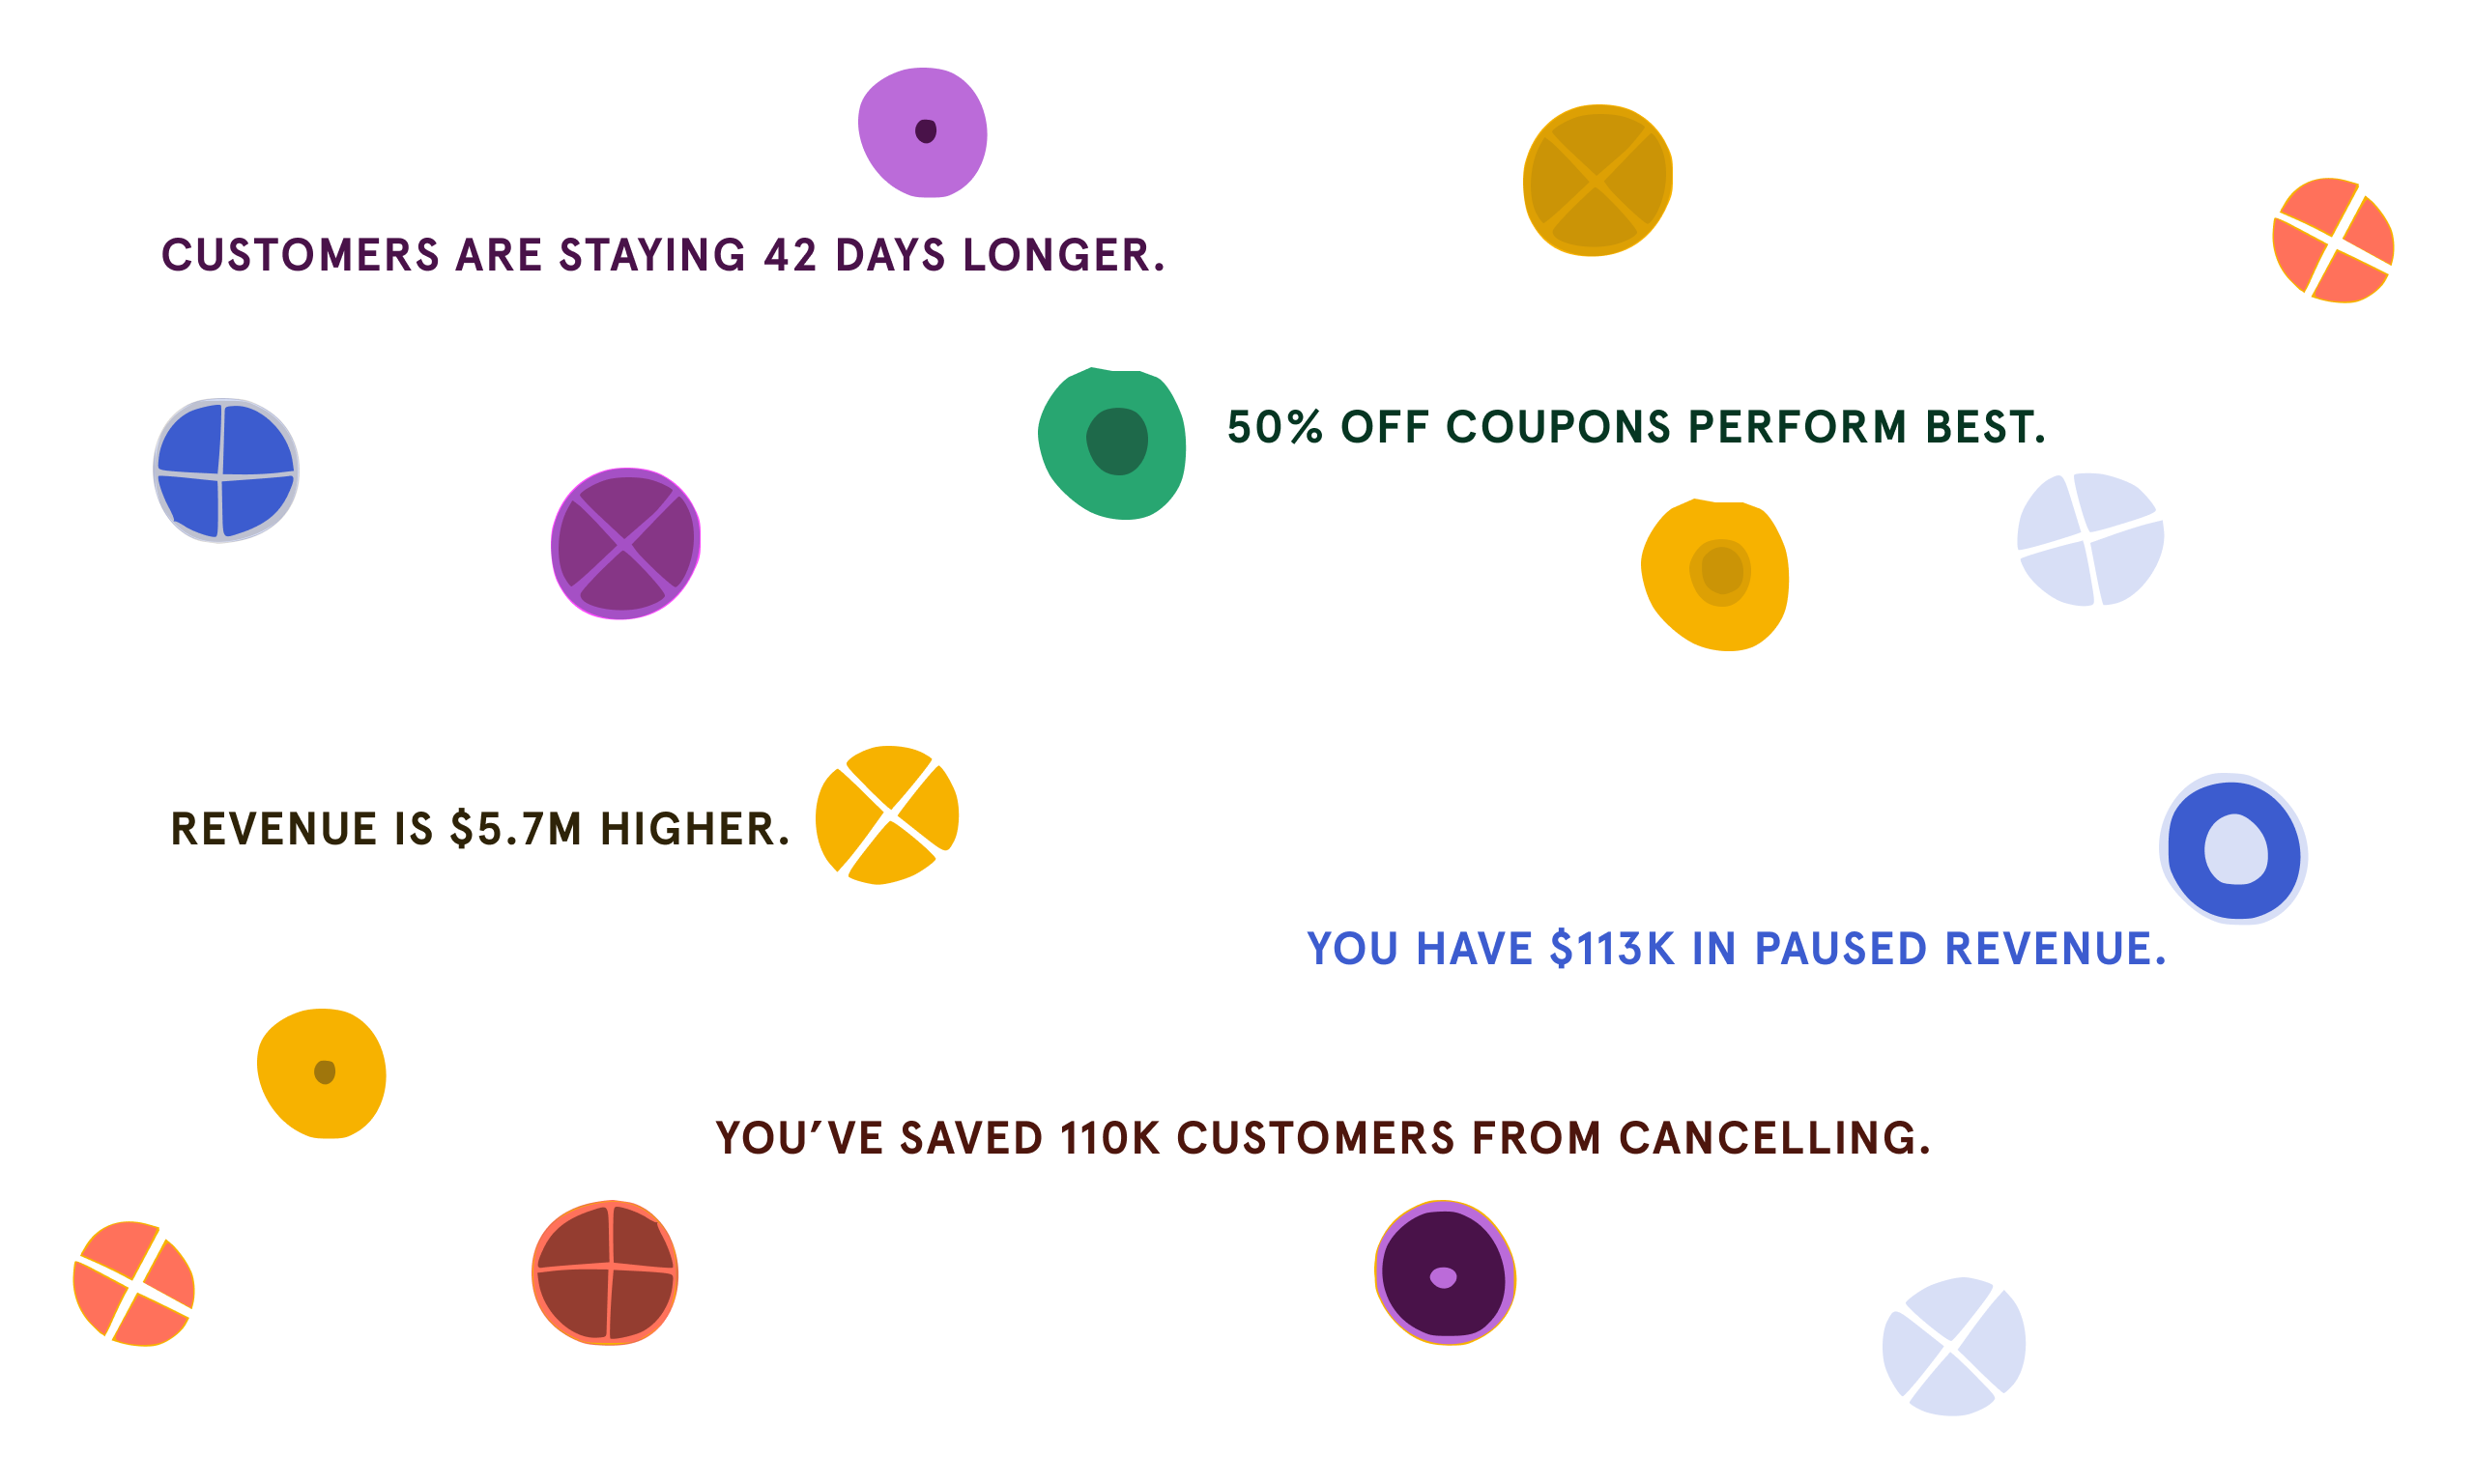Screen dimensions: 2474x1484
Task: Click coral cross circle near dark gold circle
Action: pyautogui.click(x=2332, y=241)
